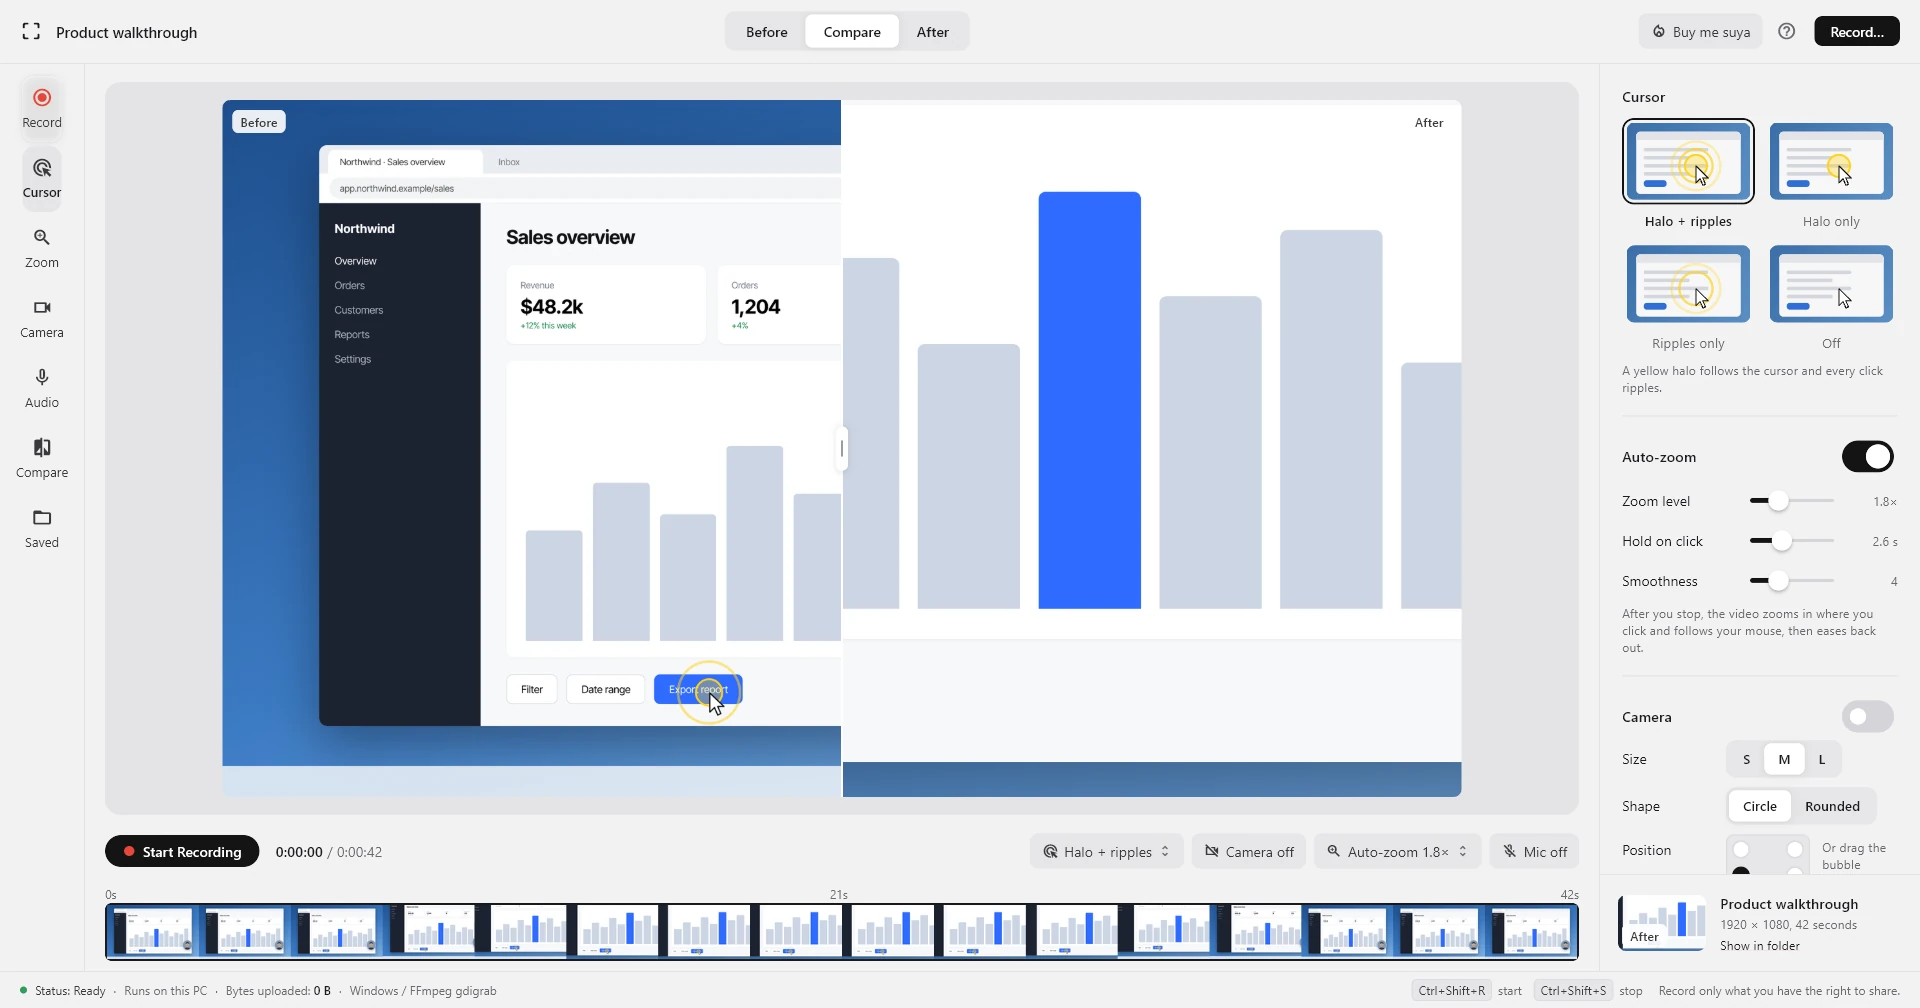
Task: Open the Camera panel in sidebar
Action: (x=42, y=317)
